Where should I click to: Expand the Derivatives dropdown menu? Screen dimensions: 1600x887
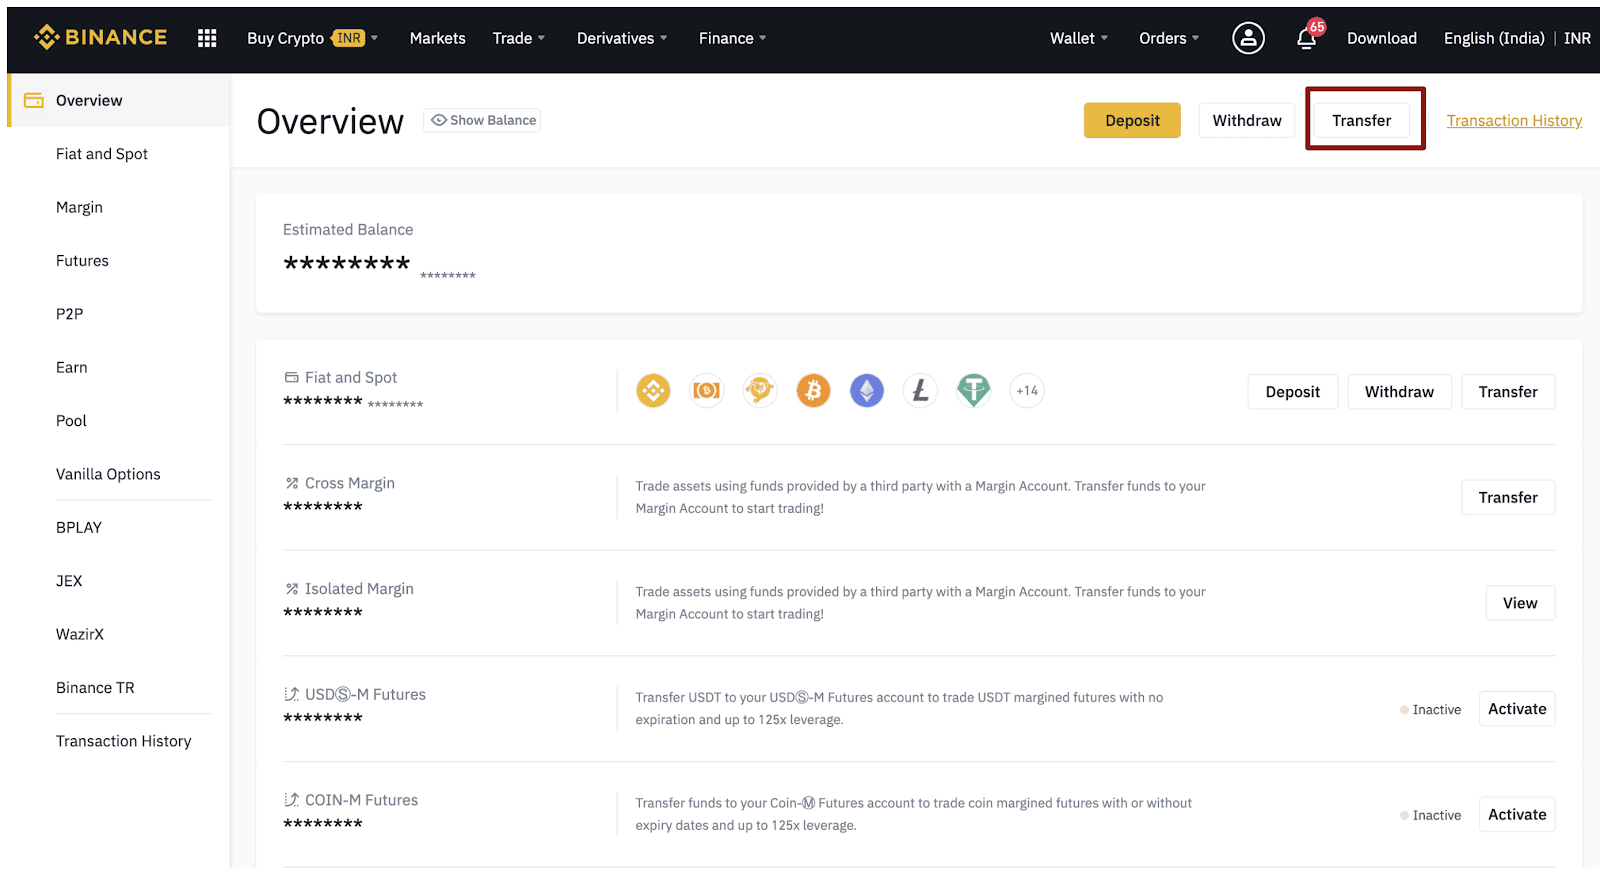622,38
